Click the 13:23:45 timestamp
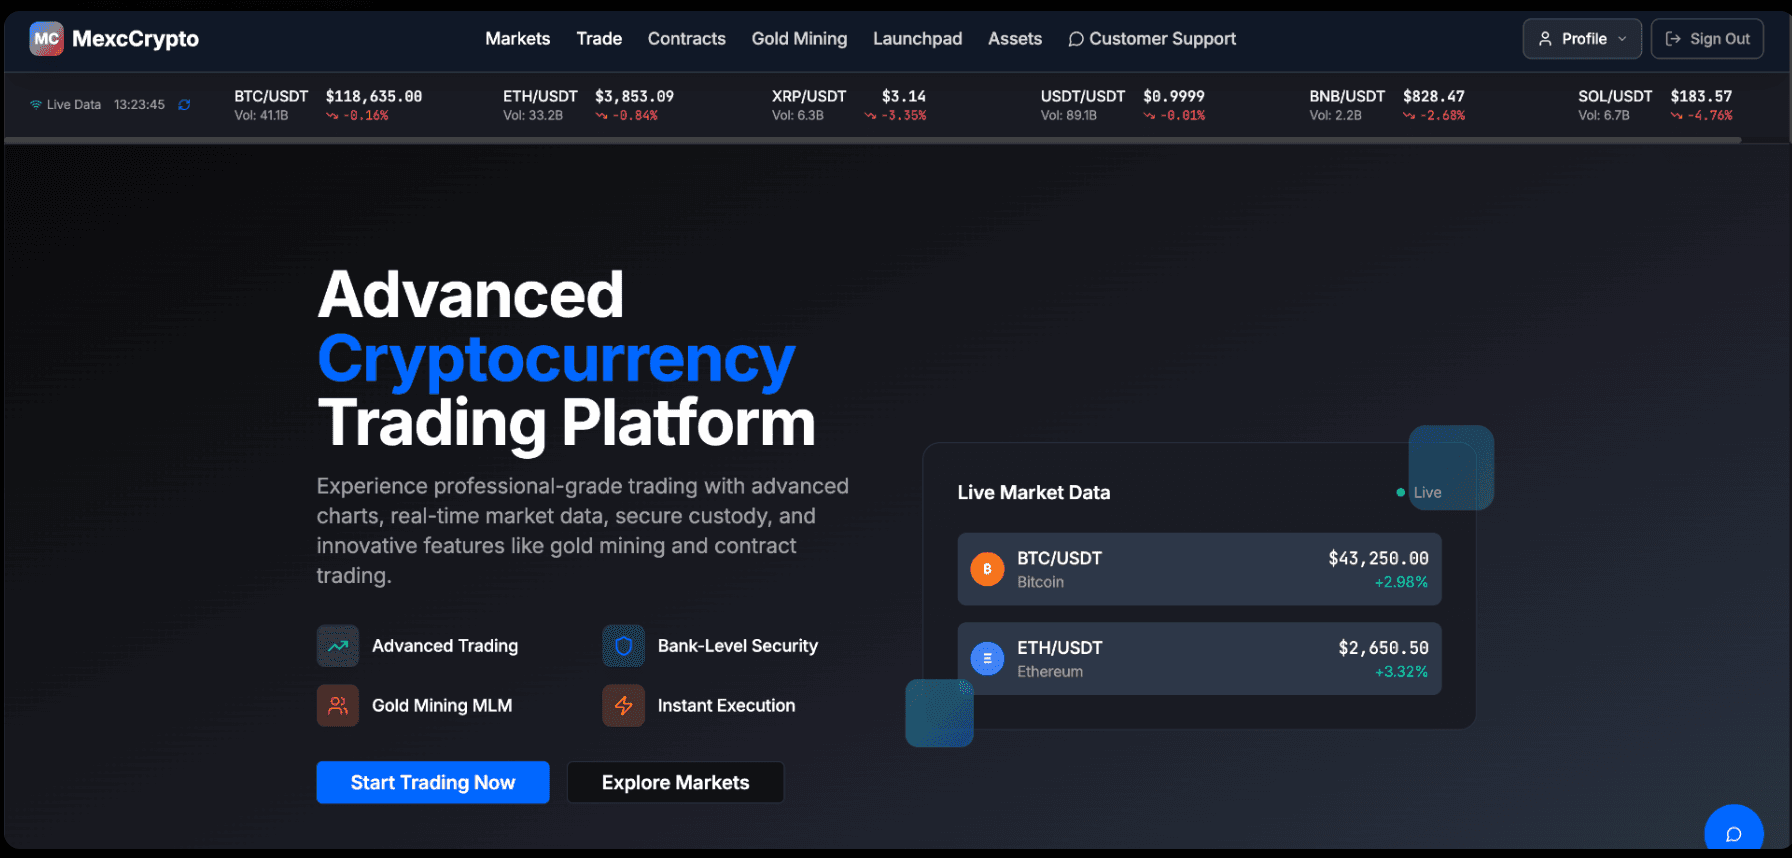The width and height of the screenshot is (1792, 858). [x=139, y=104]
